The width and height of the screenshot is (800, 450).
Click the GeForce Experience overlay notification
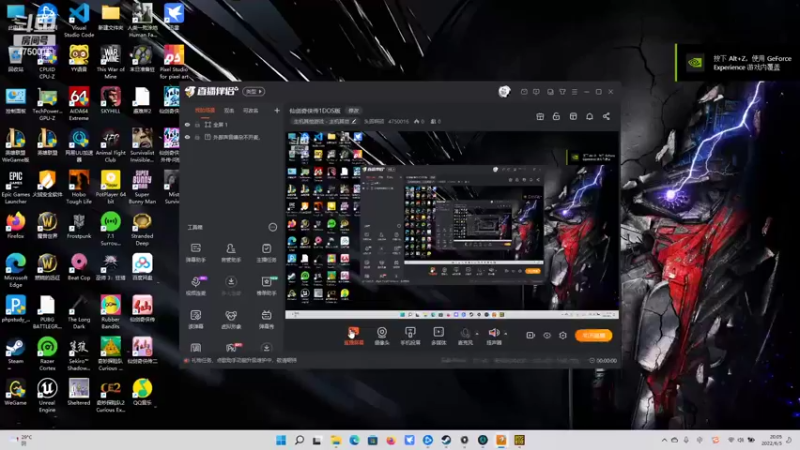point(737,63)
